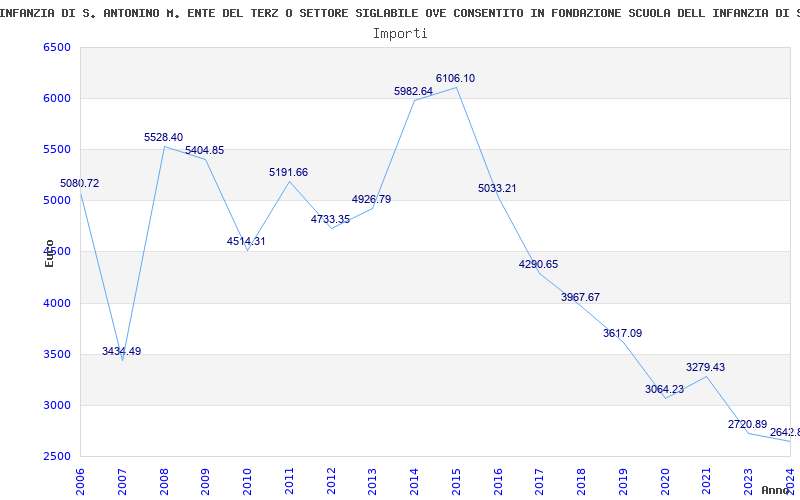Click the 4290.65 data label
The width and height of the screenshot is (800, 500).
[538, 264]
